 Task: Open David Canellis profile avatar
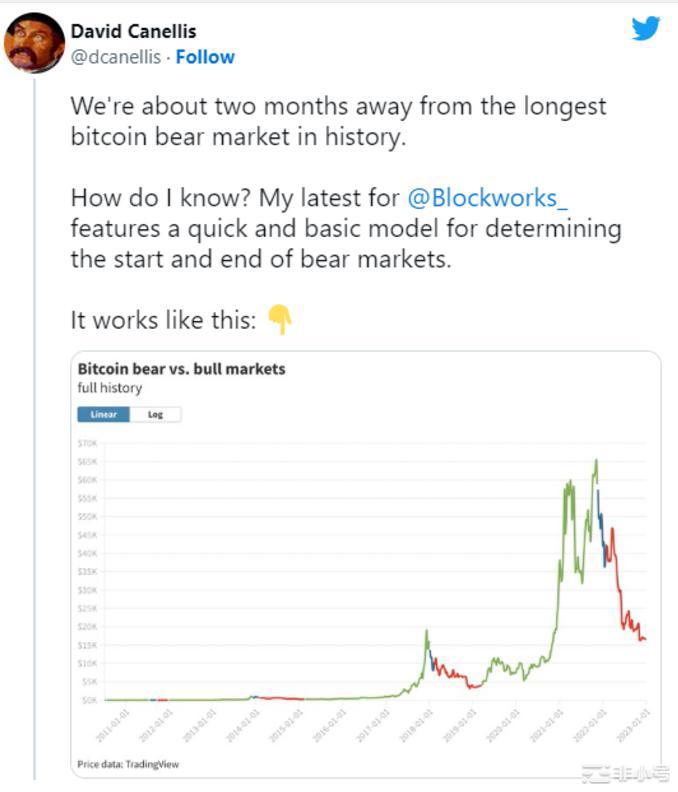click(x=35, y=43)
